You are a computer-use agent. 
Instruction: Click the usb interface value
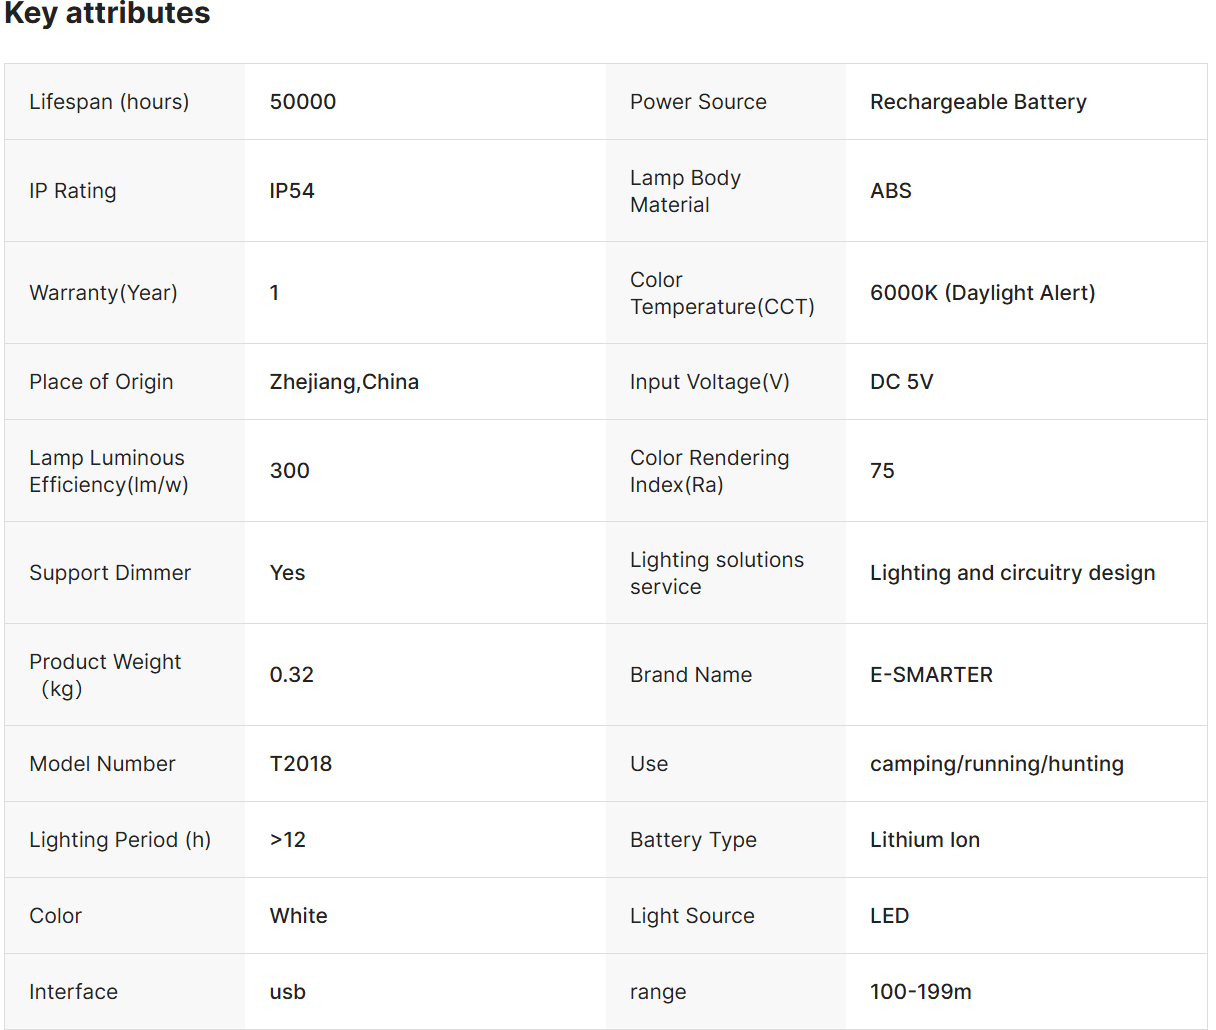pyautogui.click(x=288, y=992)
